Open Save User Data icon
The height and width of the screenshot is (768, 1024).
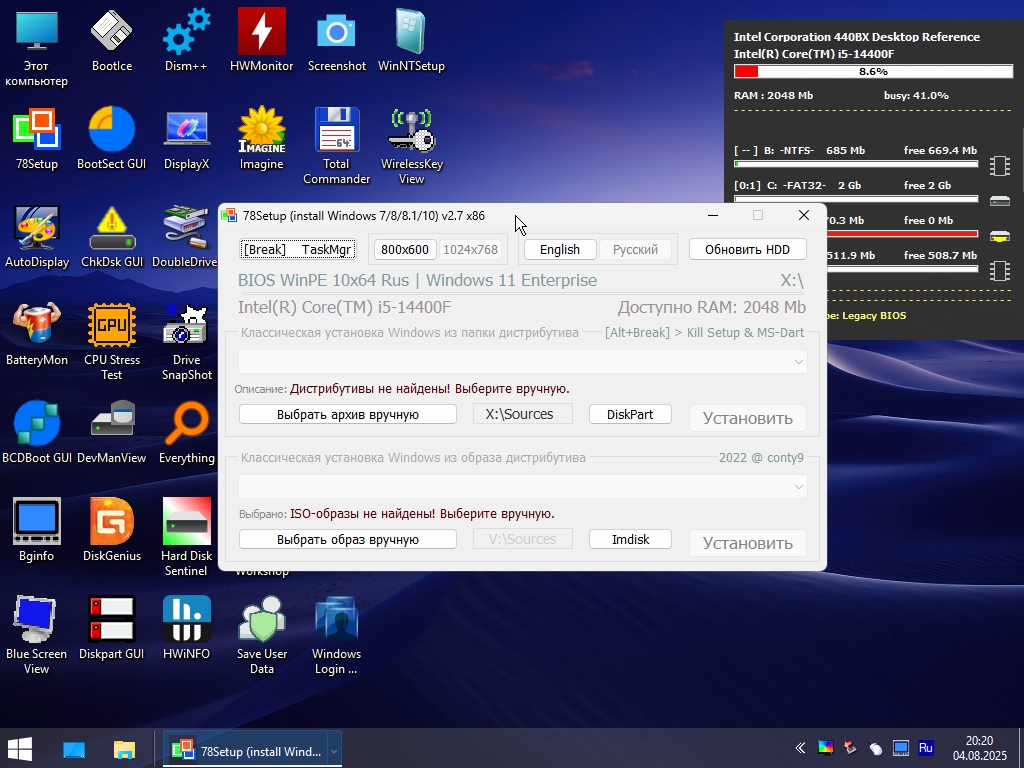pyautogui.click(x=261, y=635)
